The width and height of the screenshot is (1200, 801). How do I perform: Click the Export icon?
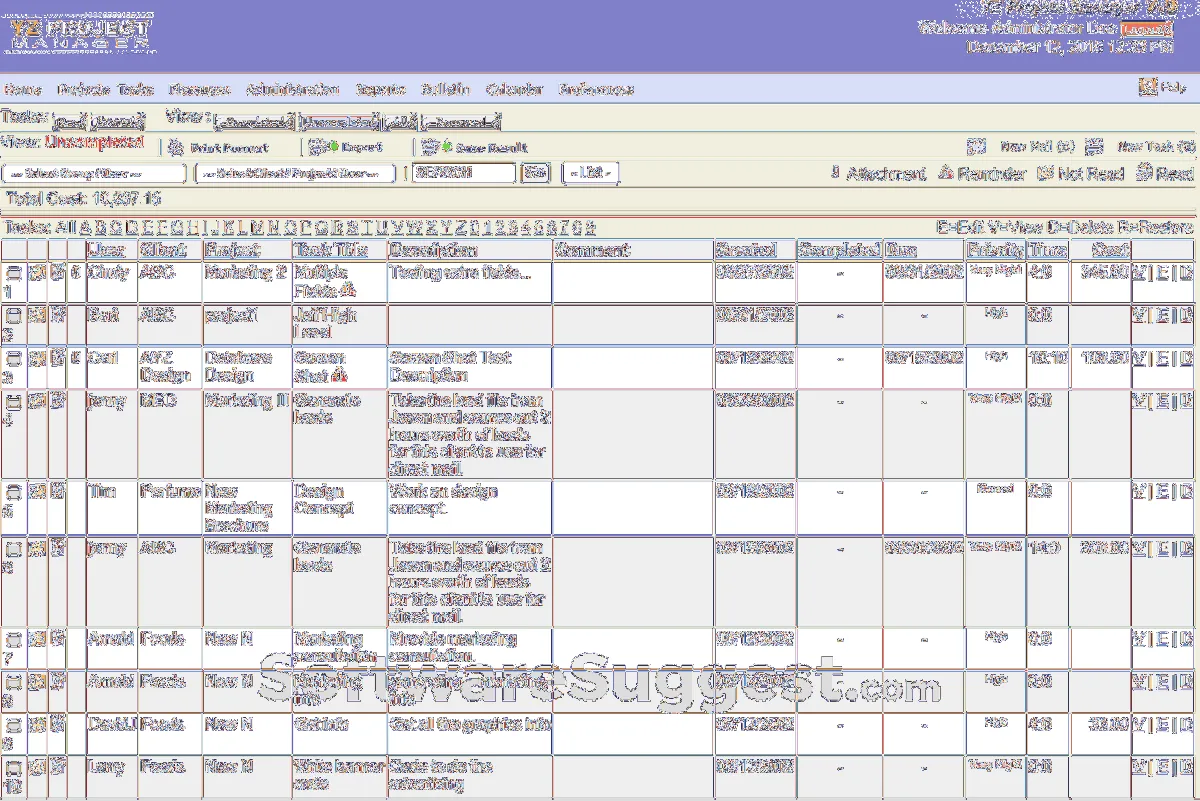[x=321, y=147]
